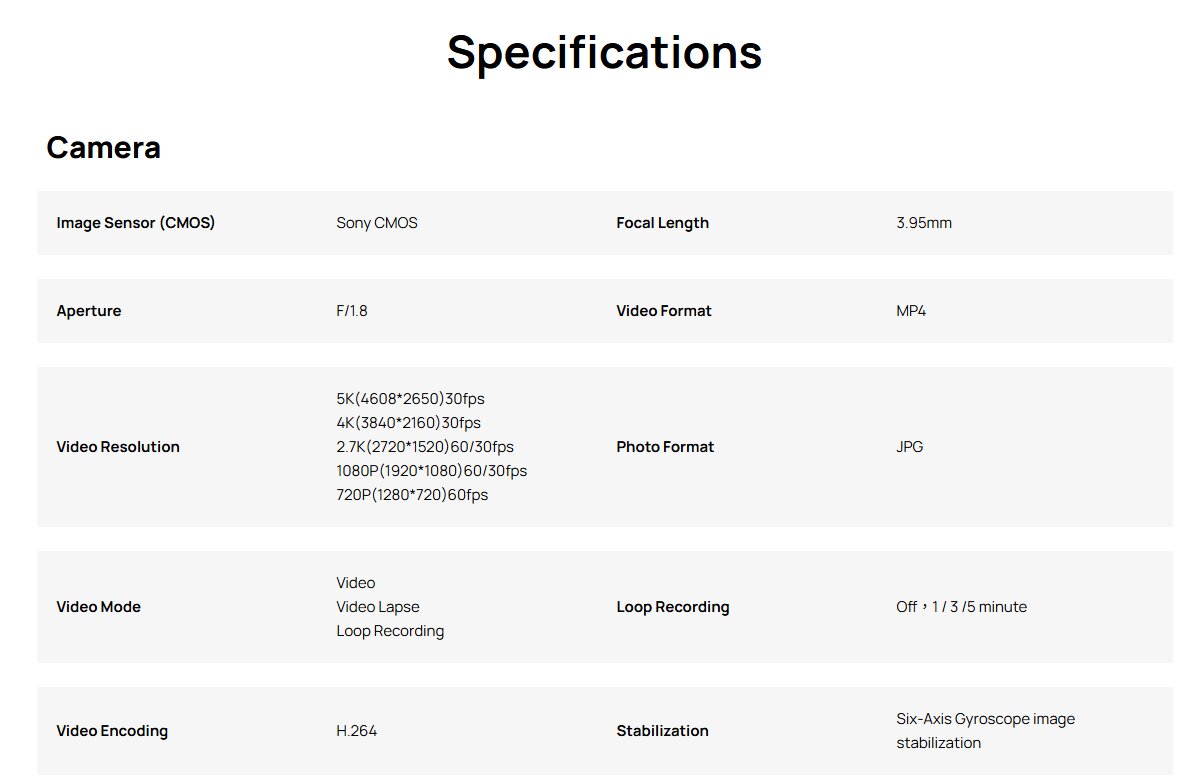Click the MP4 video format value
The height and width of the screenshot is (783, 1185).
coord(911,311)
